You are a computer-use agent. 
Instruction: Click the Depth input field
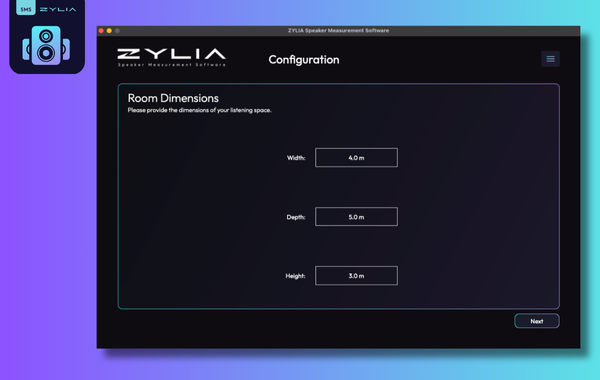tap(356, 217)
